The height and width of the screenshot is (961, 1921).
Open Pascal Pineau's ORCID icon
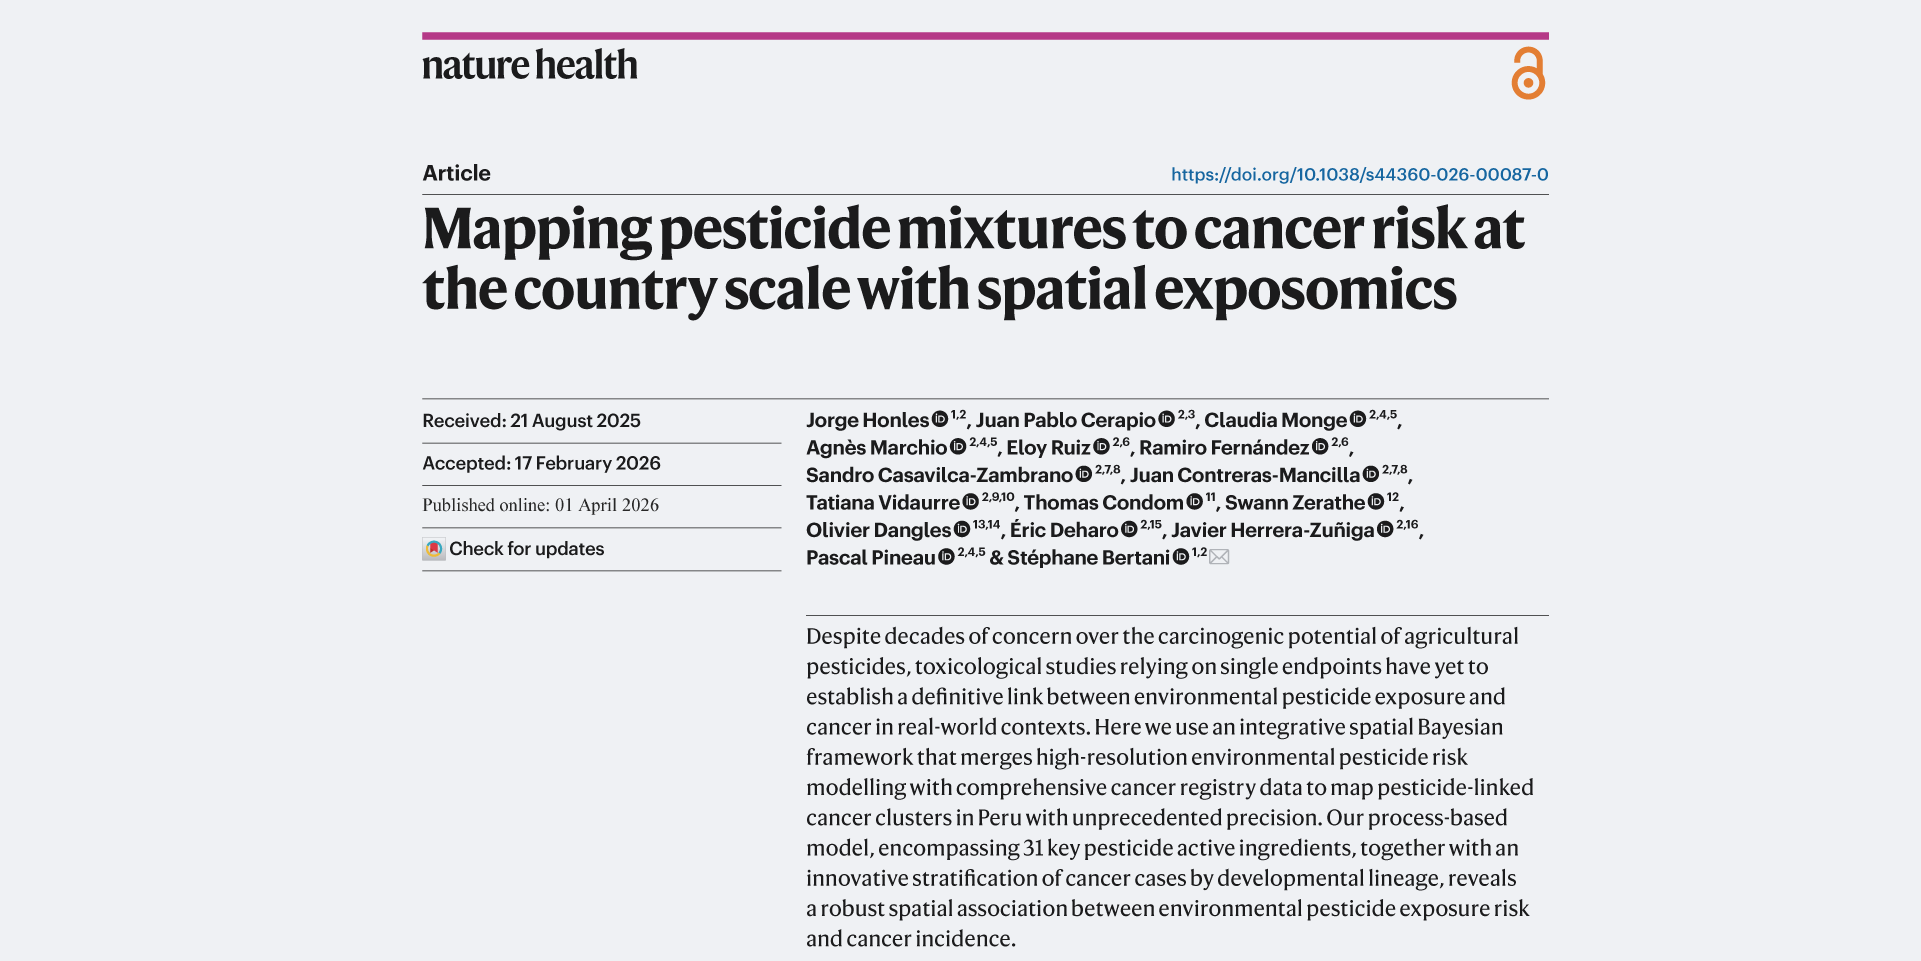(x=946, y=557)
